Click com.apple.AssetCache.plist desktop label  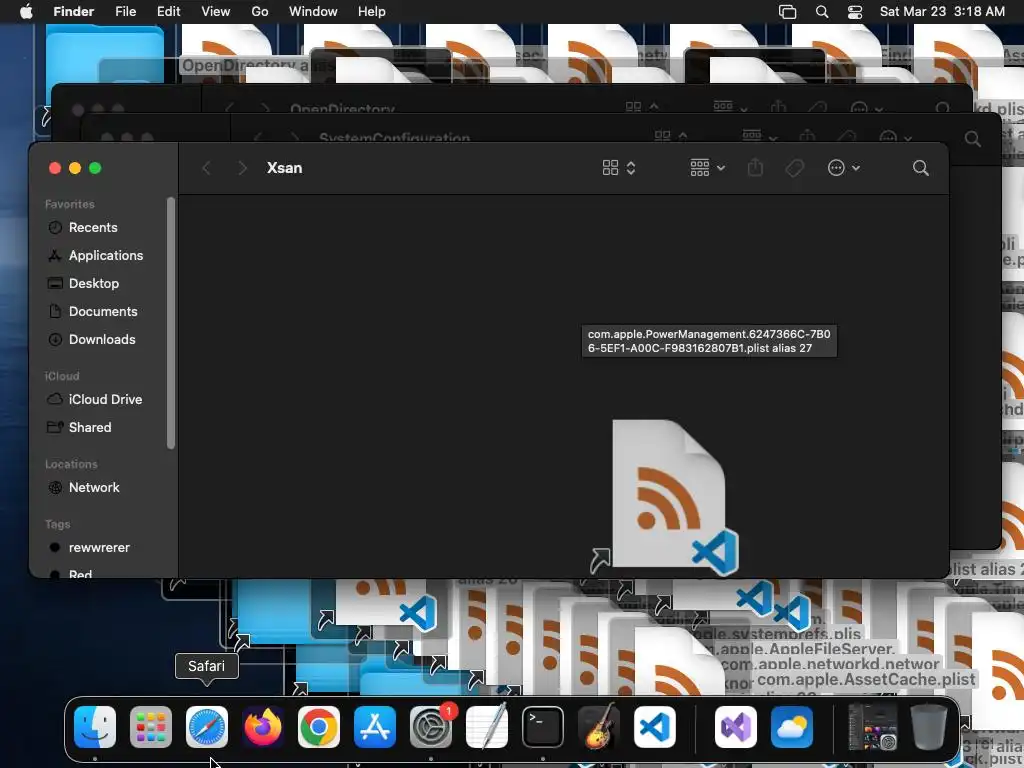[x=866, y=680]
